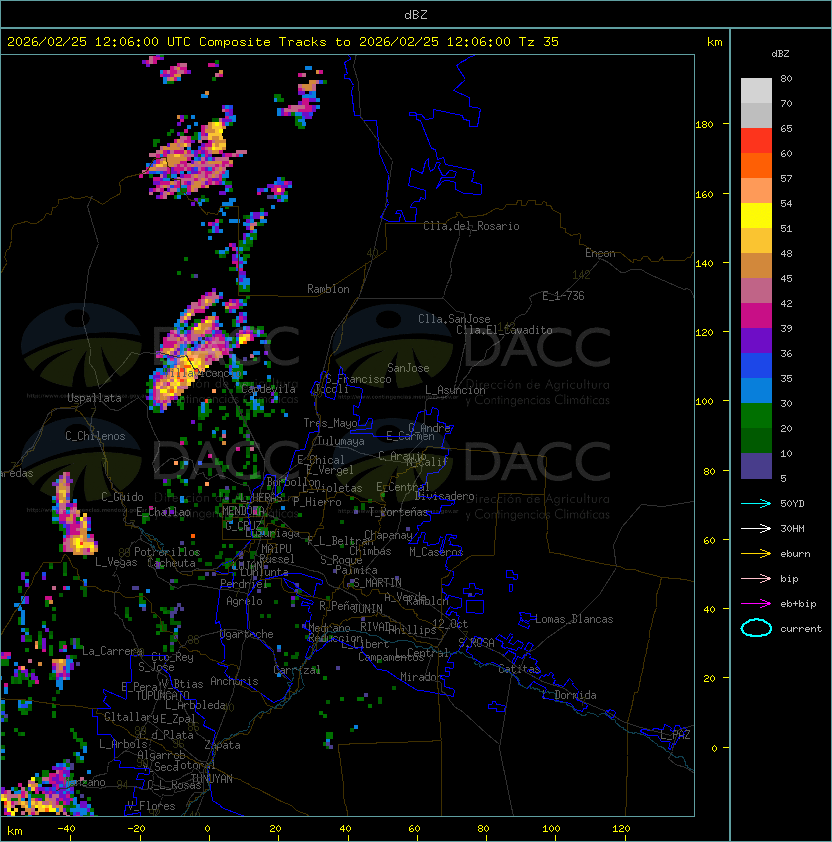The width and height of the screenshot is (832, 842).
Task: Pick the slate 5–10 dBZ swatch
Action: point(756,466)
